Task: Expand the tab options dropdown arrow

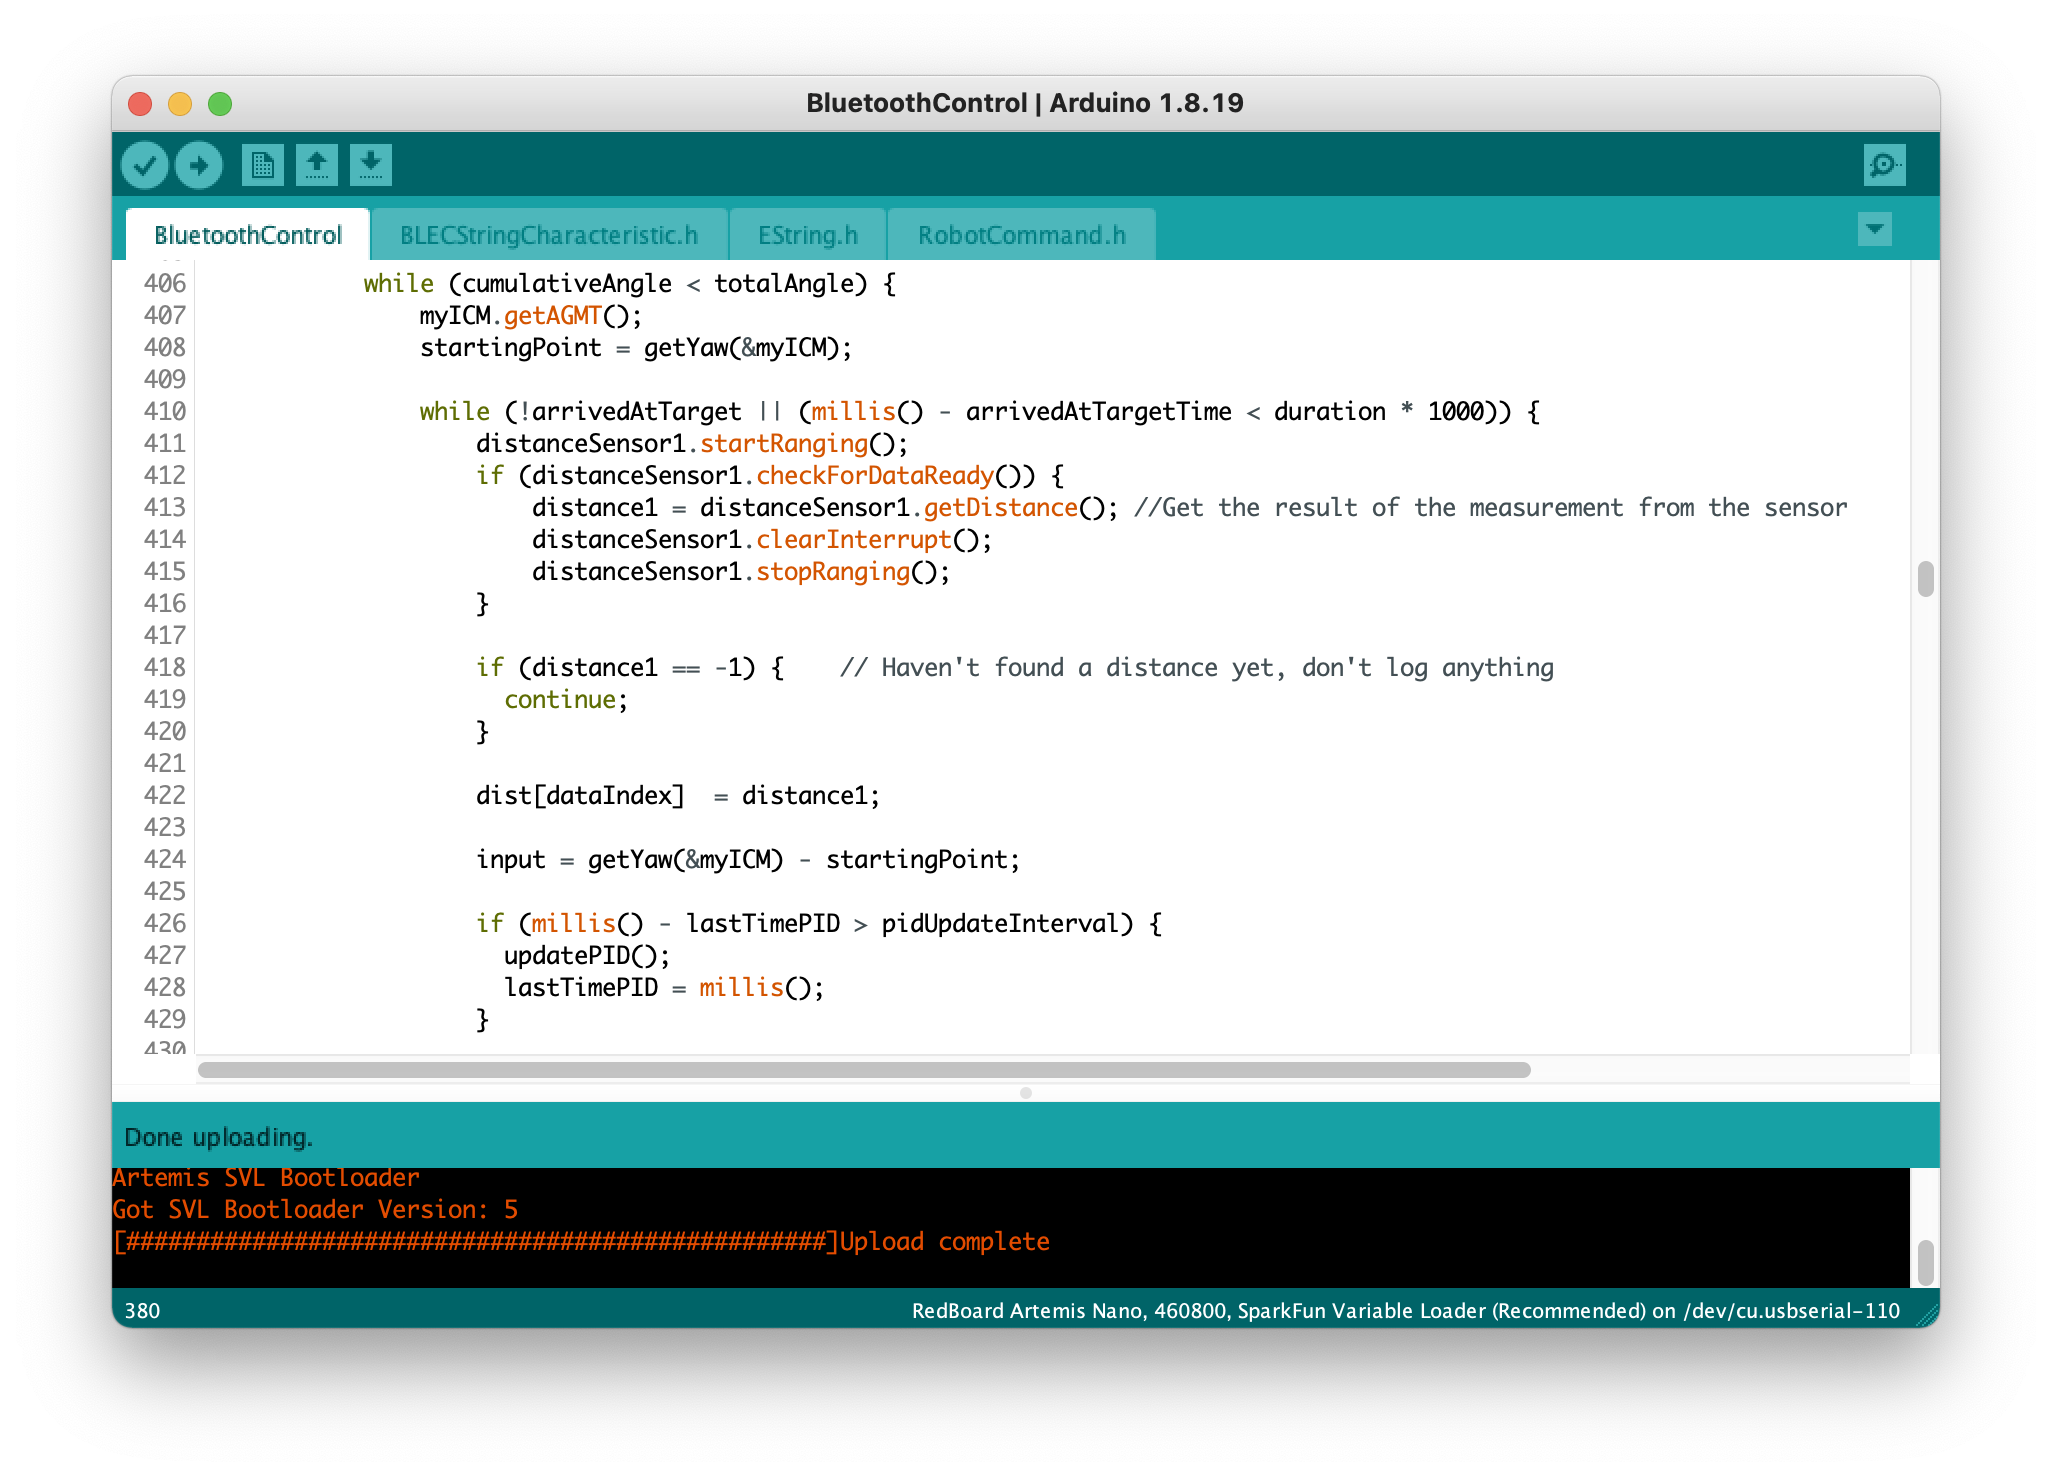Action: click(1875, 229)
